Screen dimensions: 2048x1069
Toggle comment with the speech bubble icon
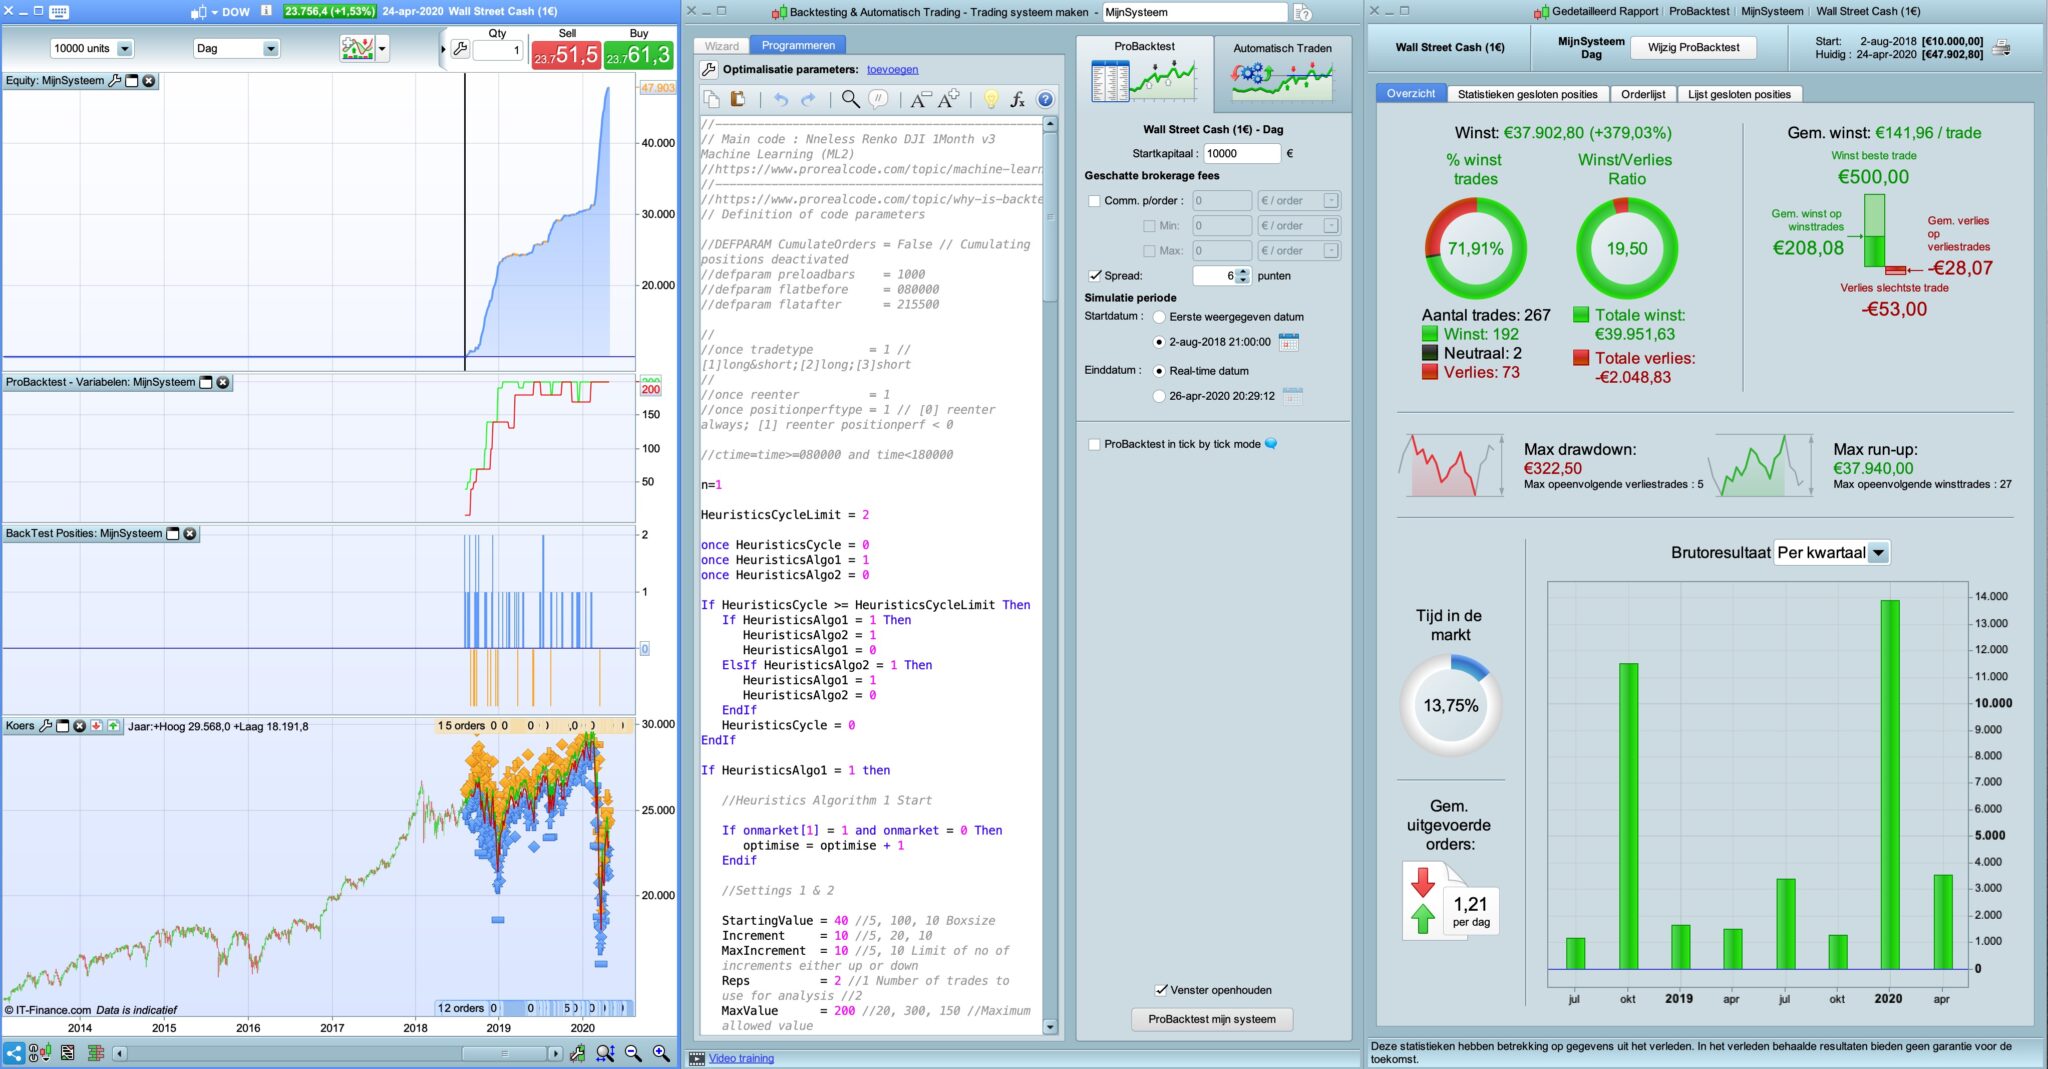[878, 99]
